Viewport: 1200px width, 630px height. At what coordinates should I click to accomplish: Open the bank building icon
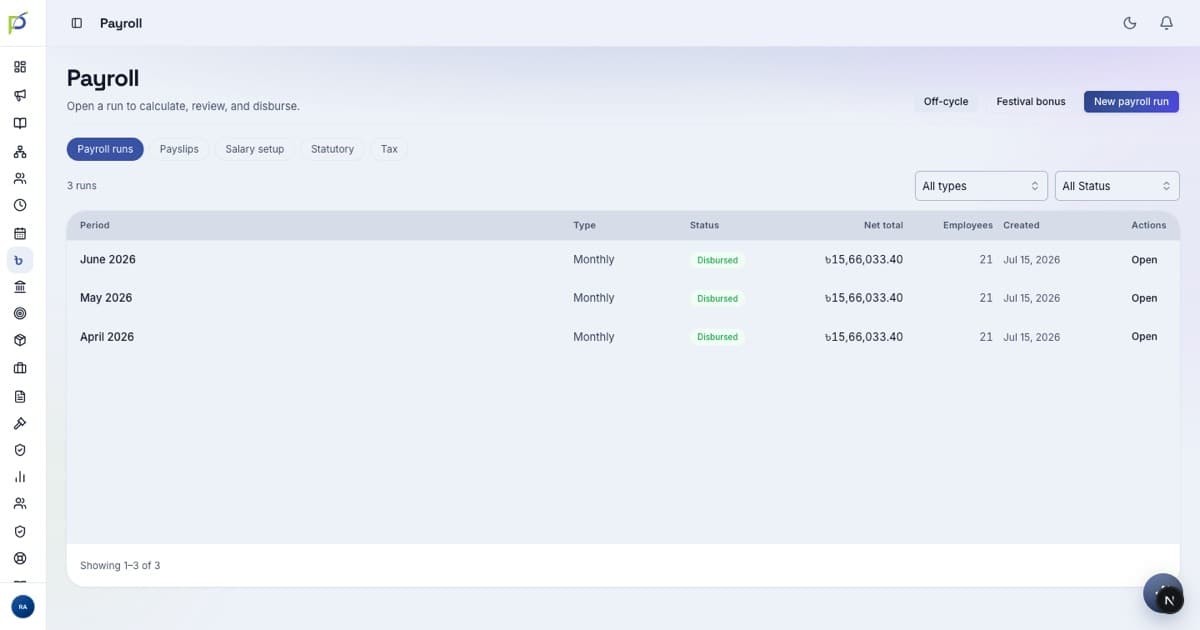20,286
